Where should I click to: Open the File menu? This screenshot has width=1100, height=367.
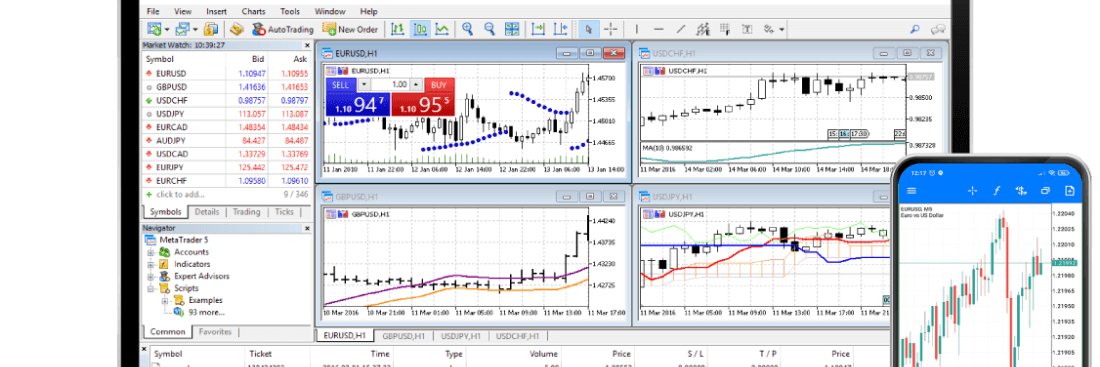(153, 11)
